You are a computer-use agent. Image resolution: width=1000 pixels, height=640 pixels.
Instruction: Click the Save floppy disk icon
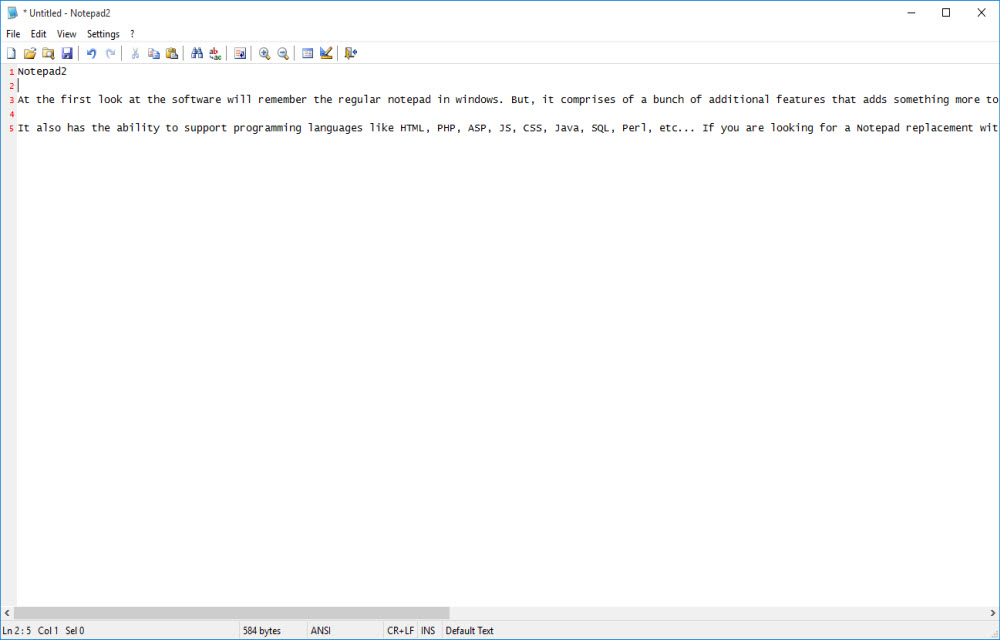[67, 54]
